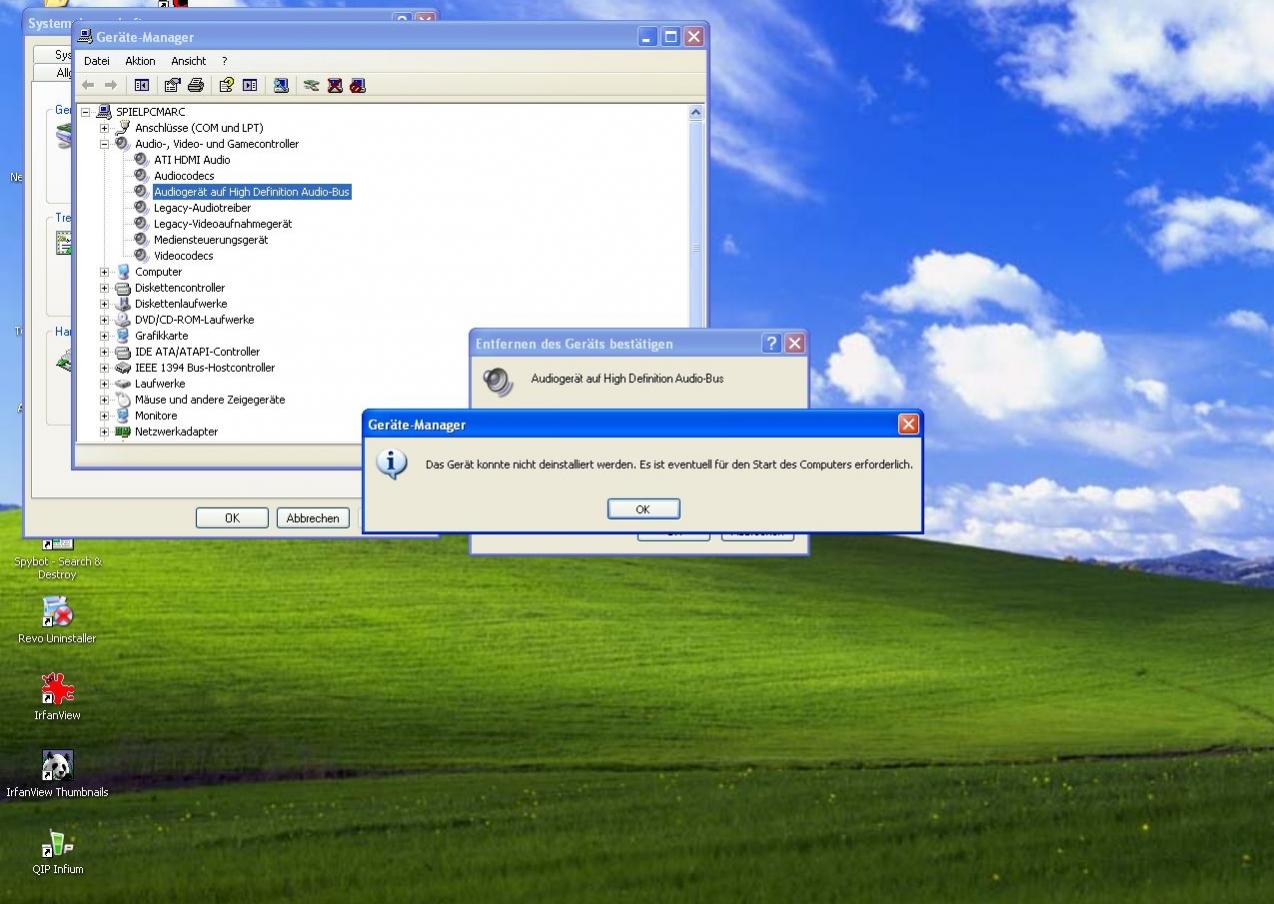Expand IEEE 1394 Bus-Hostcontroller node
Viewport: 1274px width, 904px height.
(104, 368)
